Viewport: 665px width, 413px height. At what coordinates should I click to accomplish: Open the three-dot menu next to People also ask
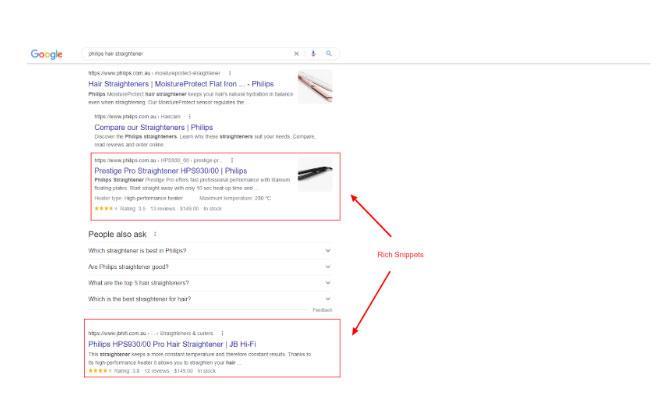pos(155,234)
